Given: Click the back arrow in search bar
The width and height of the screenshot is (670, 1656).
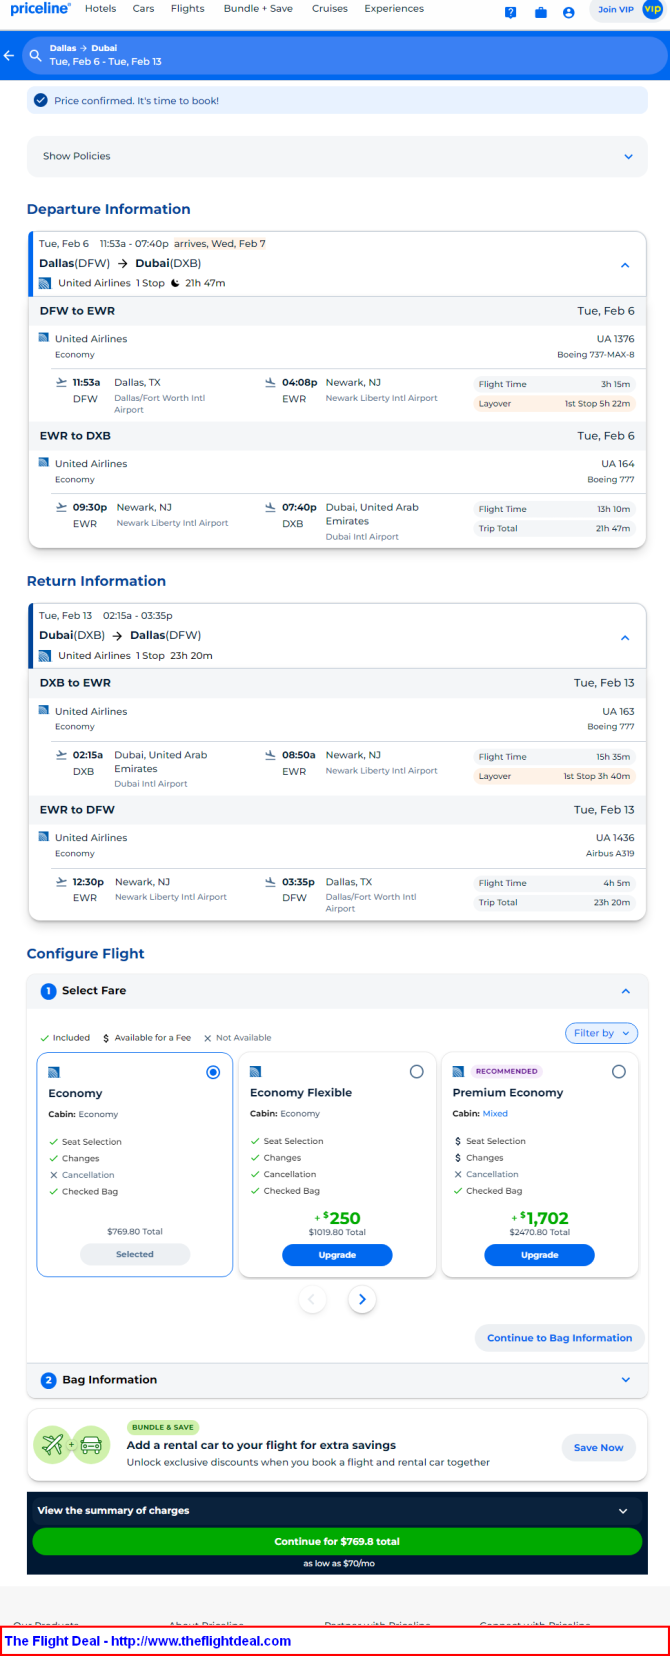Looking at the screenshot, I should [9, 55].
